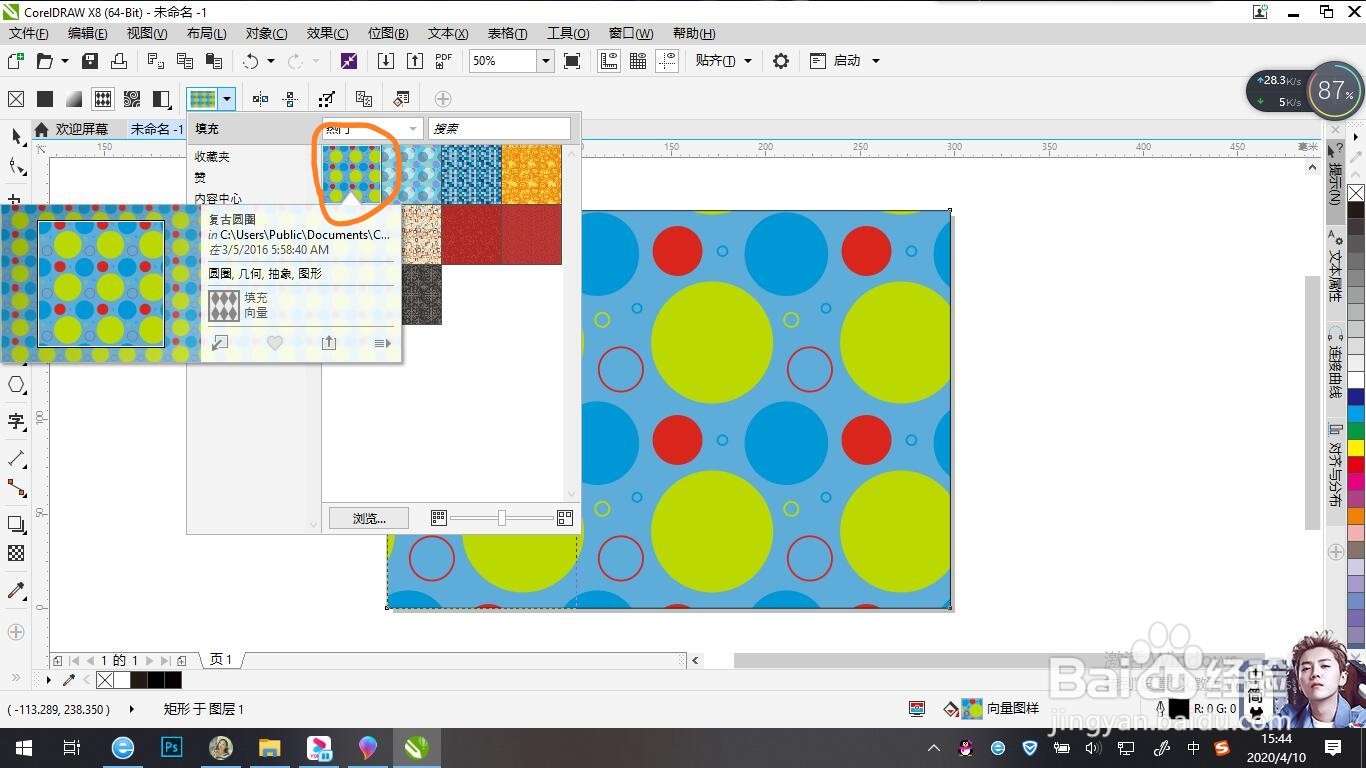This screenshot has width=1366, height=768.
Task: Open the 文件 menu
Action: pos(29,34)
